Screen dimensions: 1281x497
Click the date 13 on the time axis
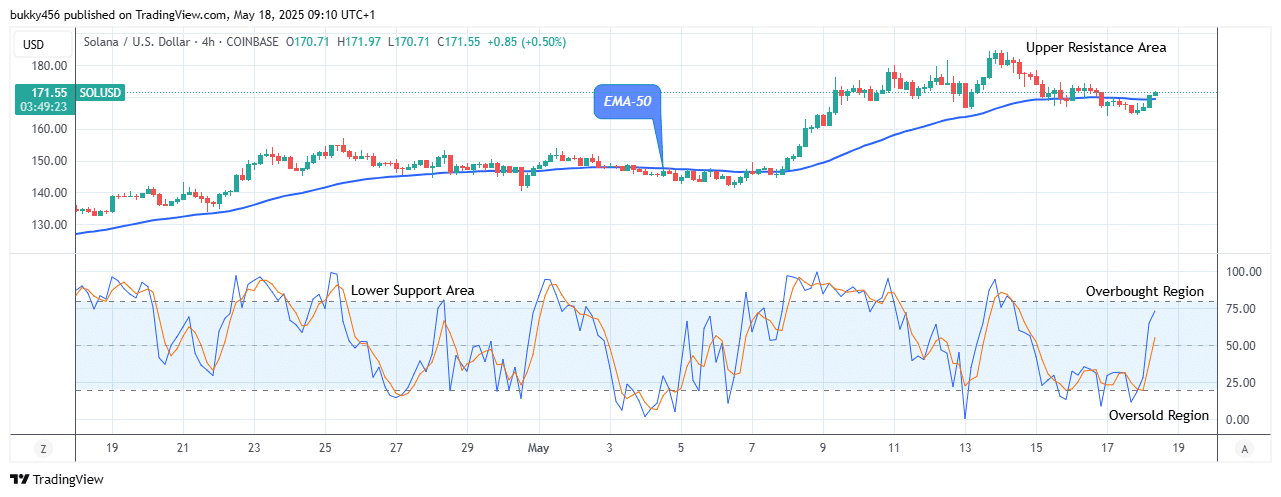[x=964, y=448]
